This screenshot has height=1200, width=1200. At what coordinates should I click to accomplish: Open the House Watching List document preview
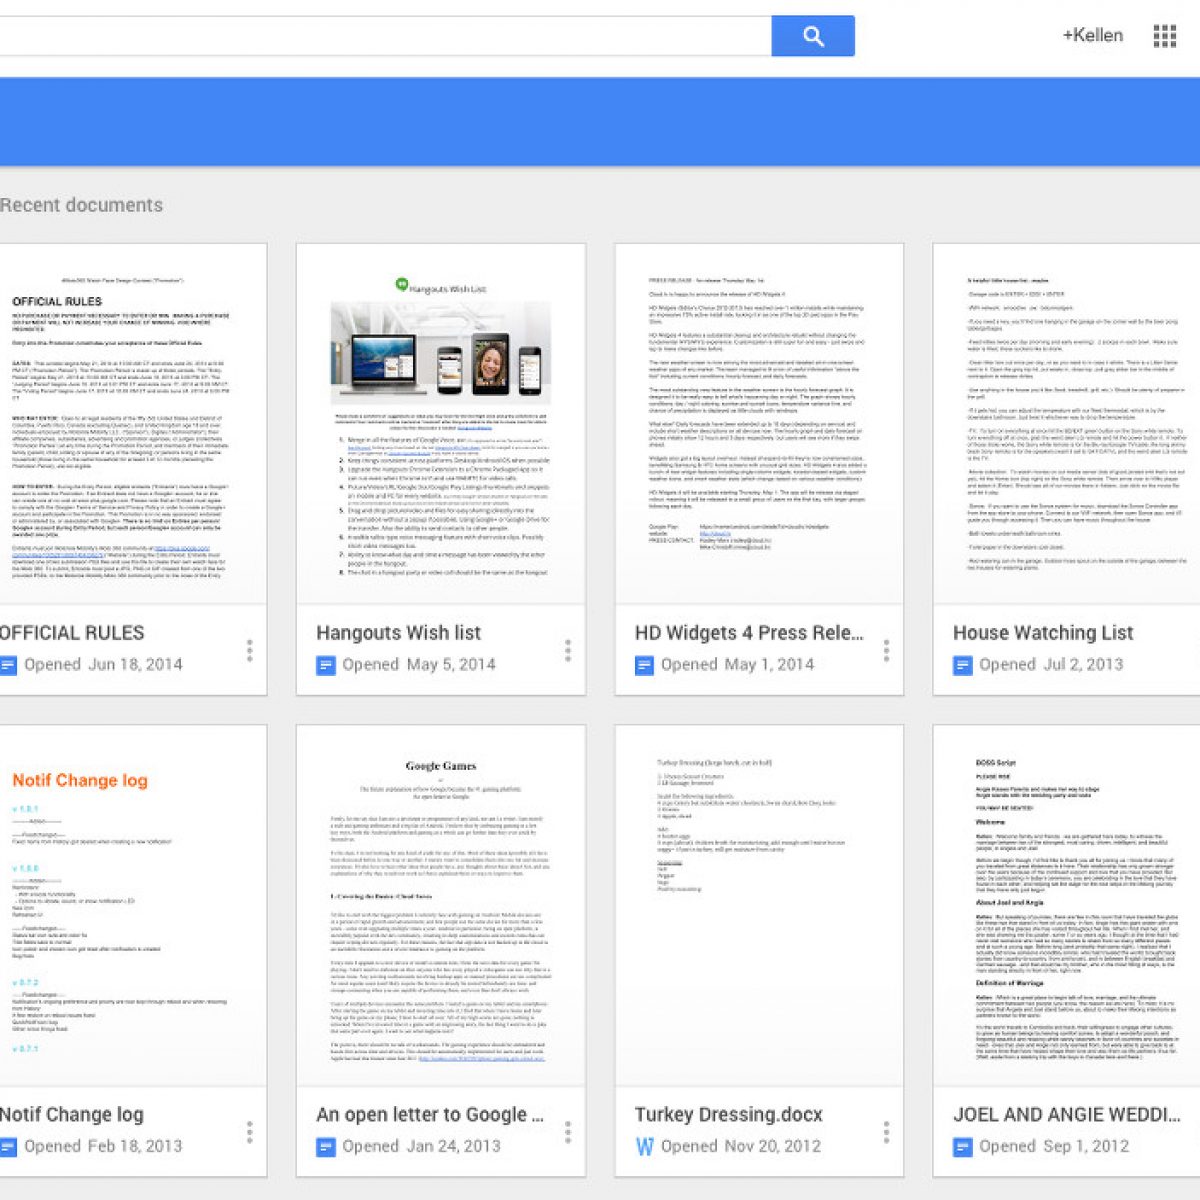1066,424
